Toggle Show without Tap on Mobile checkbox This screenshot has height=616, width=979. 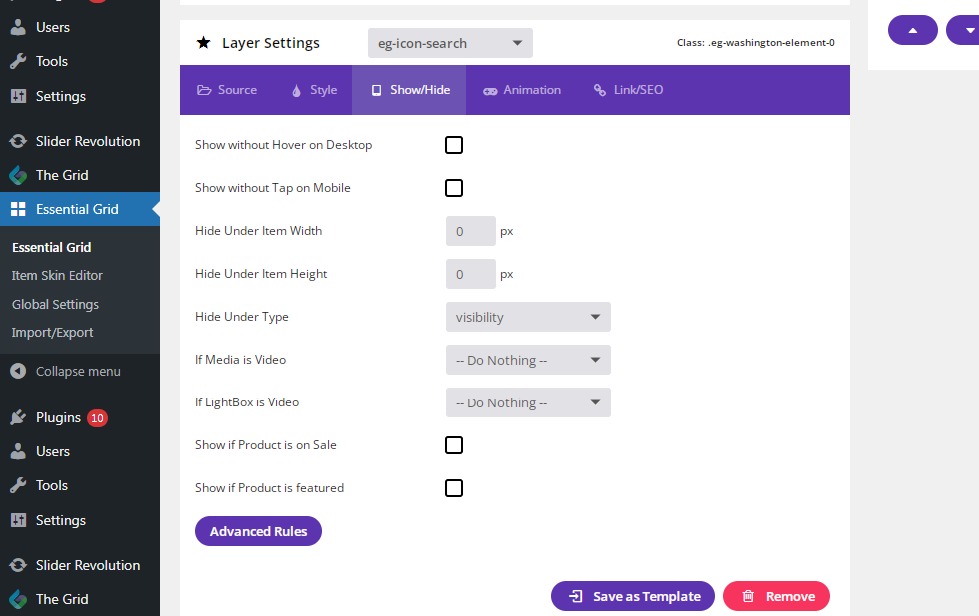(x=454, y=188)
